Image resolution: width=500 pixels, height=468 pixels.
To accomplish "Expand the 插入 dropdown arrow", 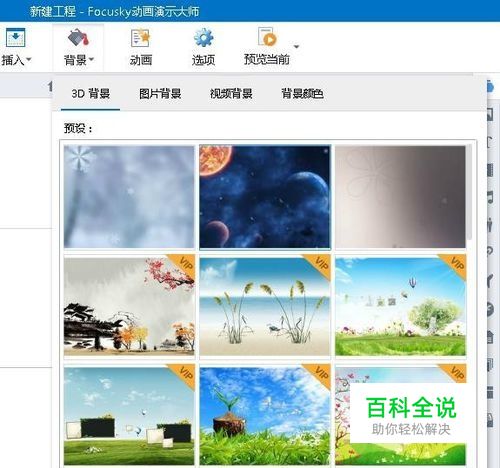I will point(29,60).
